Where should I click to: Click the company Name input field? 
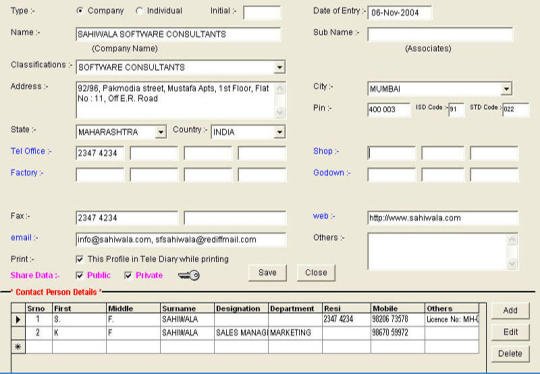coord(178,34)
